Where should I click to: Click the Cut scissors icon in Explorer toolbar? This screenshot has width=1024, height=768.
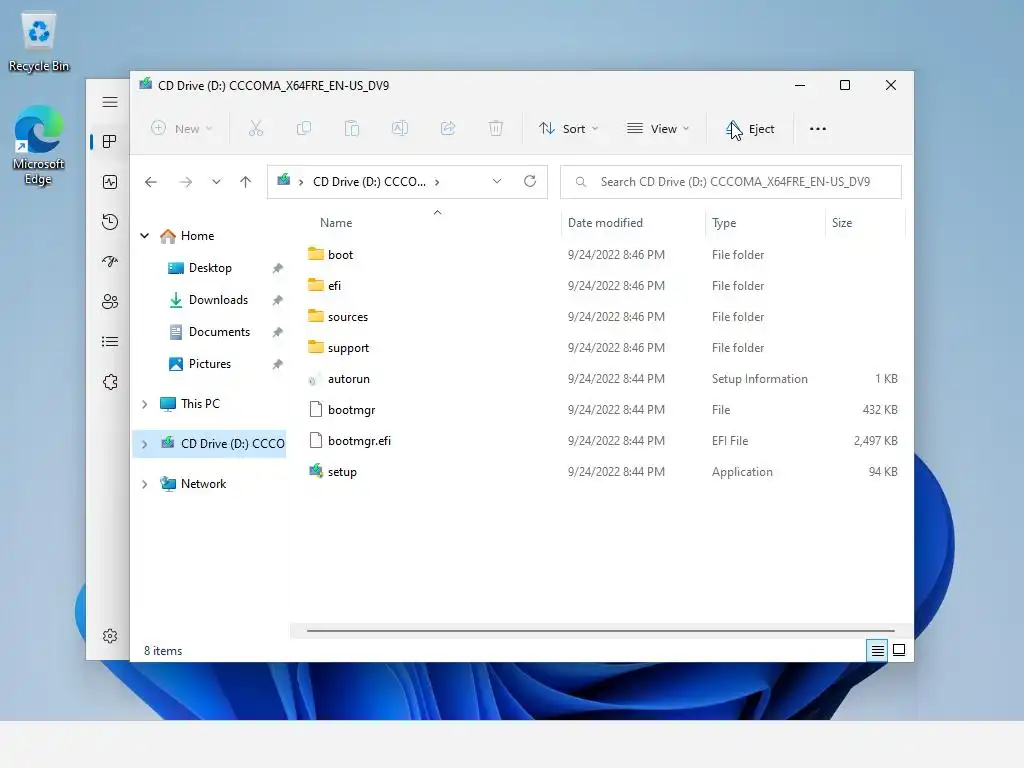256,129
